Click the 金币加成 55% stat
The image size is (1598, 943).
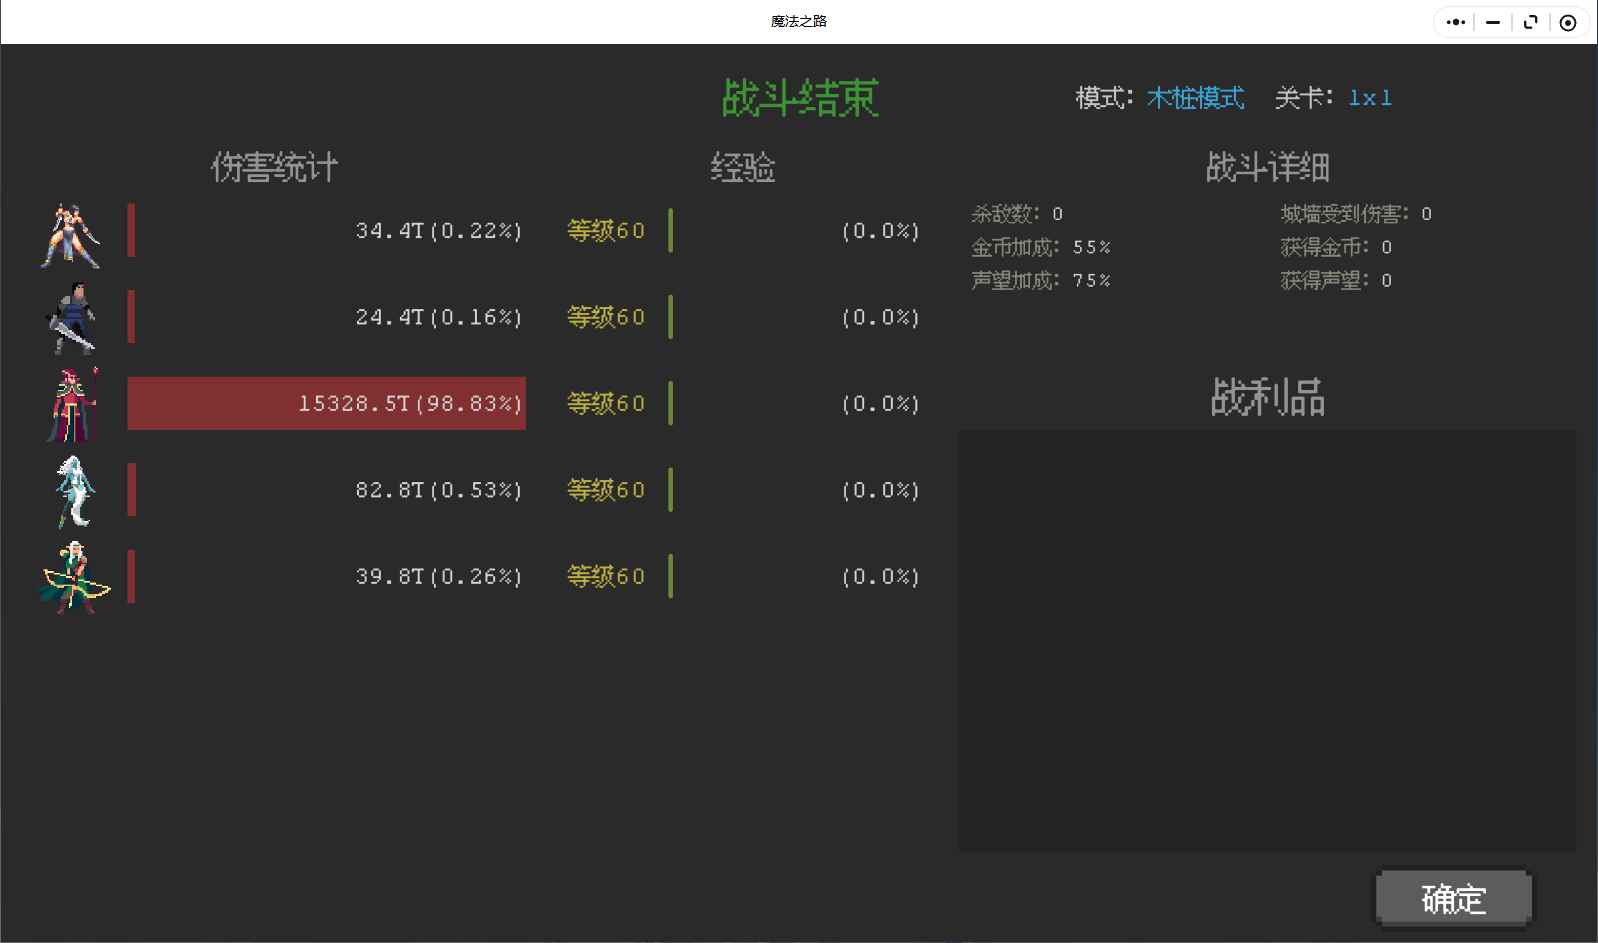coord(1041,247)
